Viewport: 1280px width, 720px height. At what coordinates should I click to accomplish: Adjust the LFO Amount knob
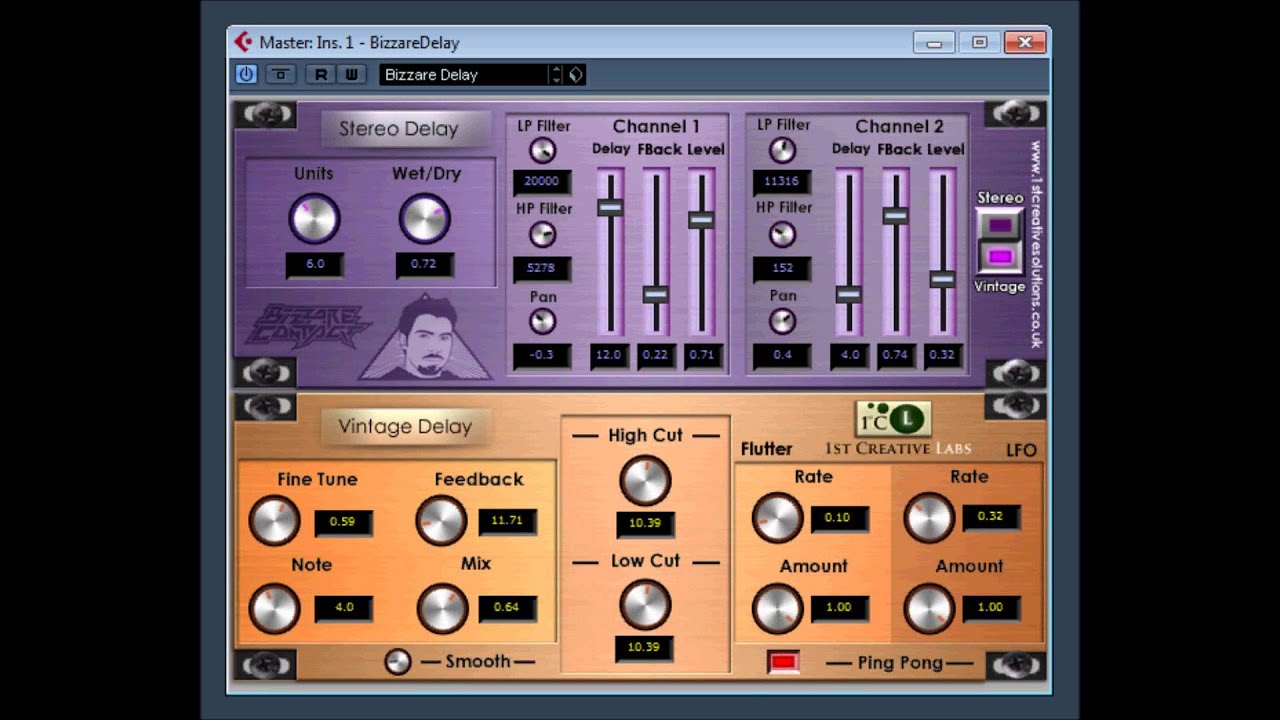point(929,608)
